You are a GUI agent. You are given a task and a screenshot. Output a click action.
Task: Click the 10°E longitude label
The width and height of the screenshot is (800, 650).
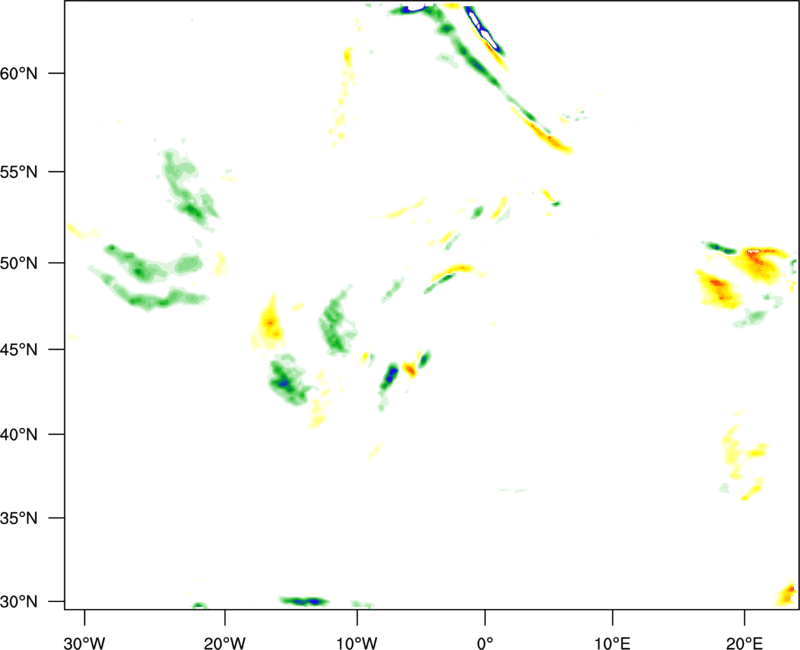coord(612,643)
